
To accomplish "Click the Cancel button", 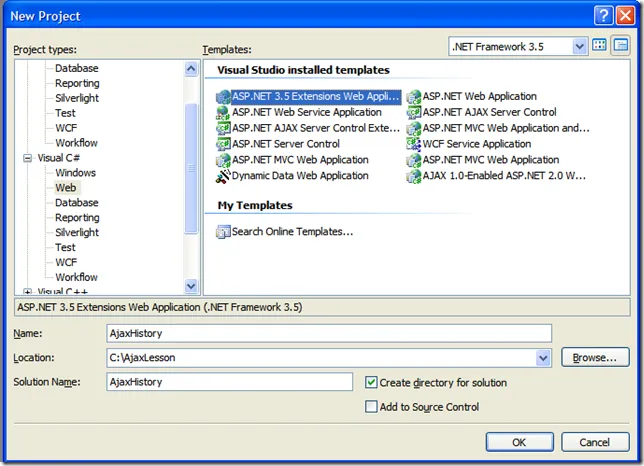I will point(595,442).
